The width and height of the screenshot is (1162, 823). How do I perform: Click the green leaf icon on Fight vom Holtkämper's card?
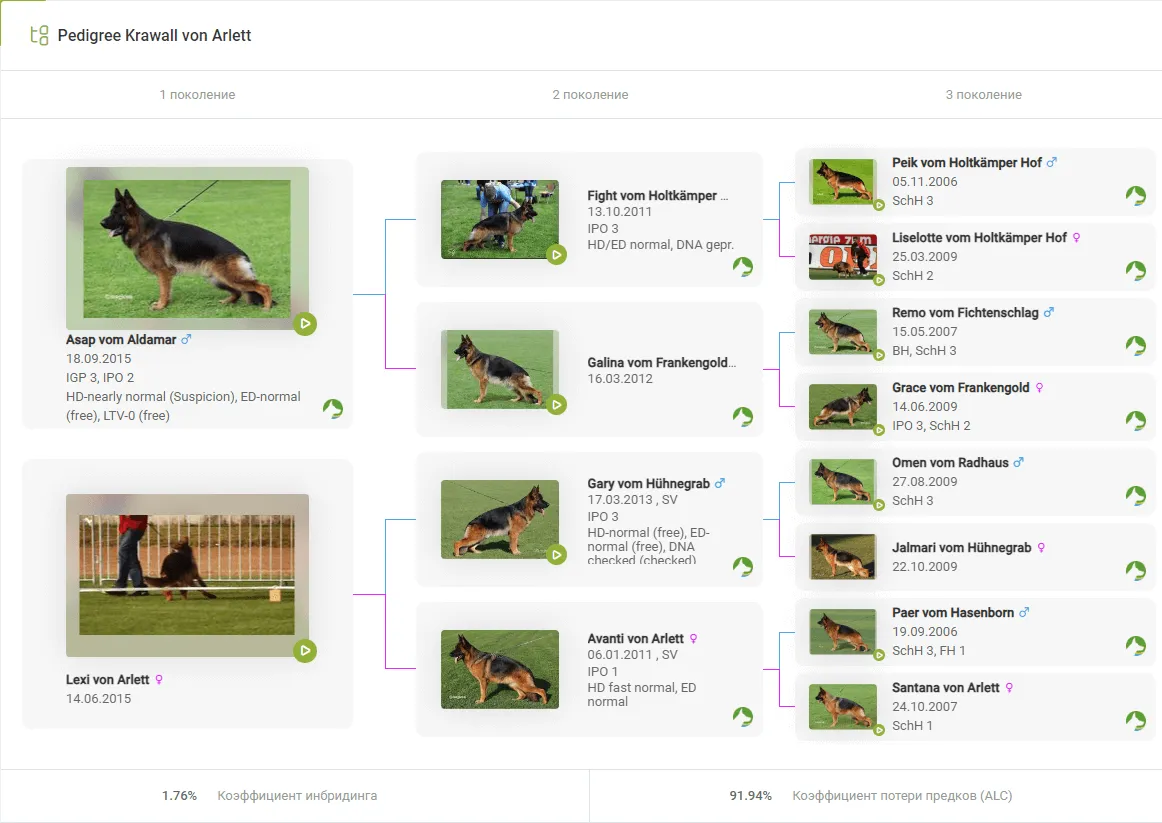click(742, 266)
